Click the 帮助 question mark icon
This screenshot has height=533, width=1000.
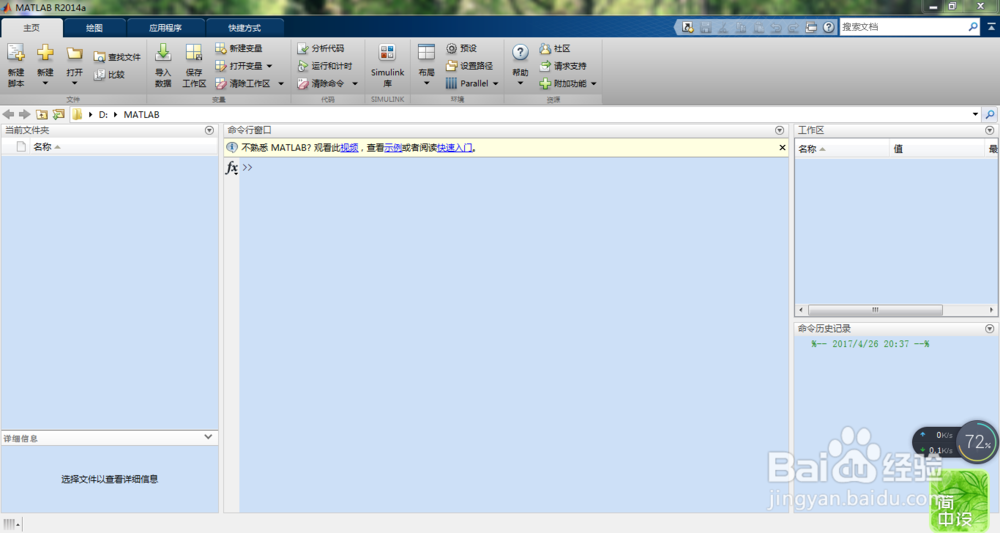click(x=520, y=53)
